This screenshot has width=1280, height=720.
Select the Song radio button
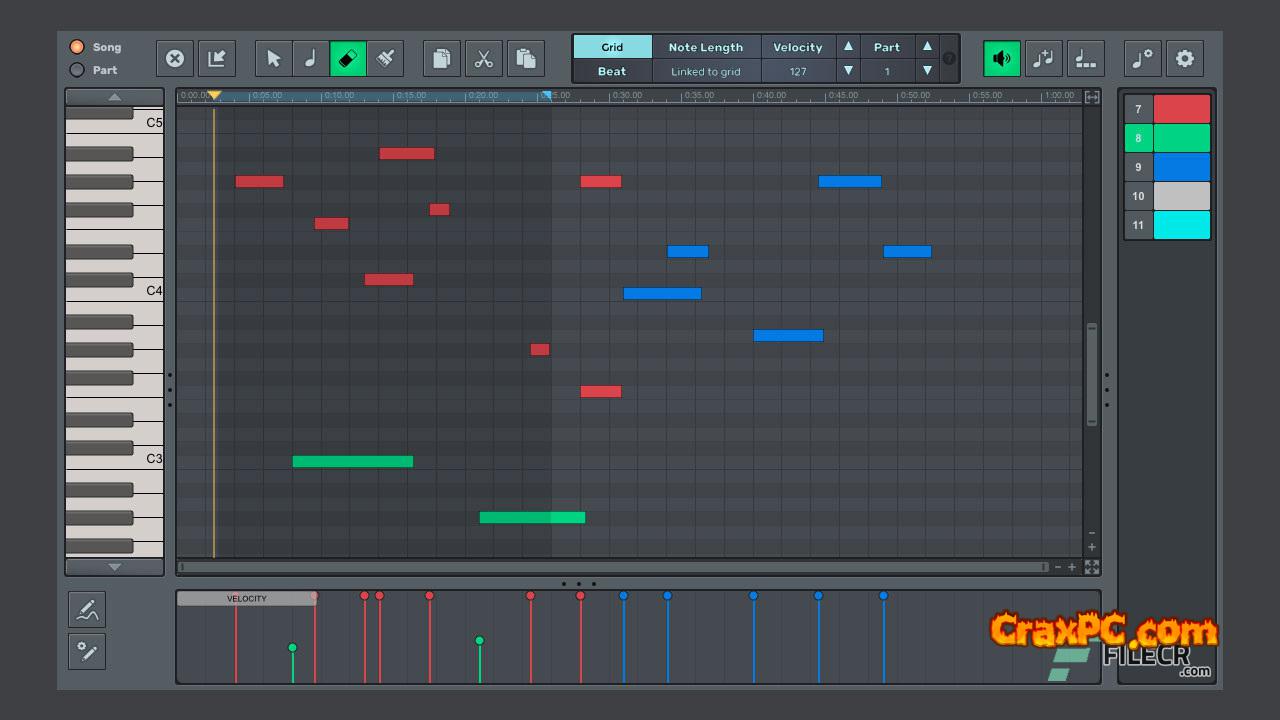tap(77, 47)
